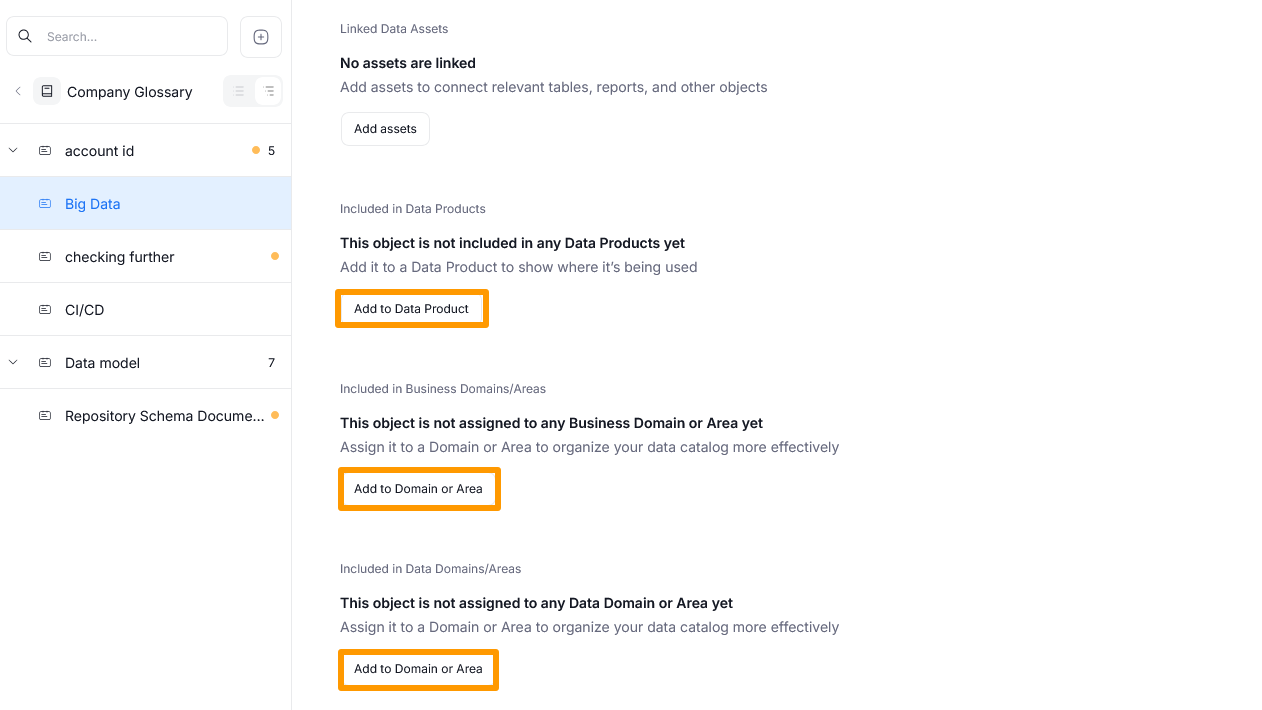Click Add to Domain or Area under Business Domains
The width and height of the screenshot is (1262, 710).
419,488
